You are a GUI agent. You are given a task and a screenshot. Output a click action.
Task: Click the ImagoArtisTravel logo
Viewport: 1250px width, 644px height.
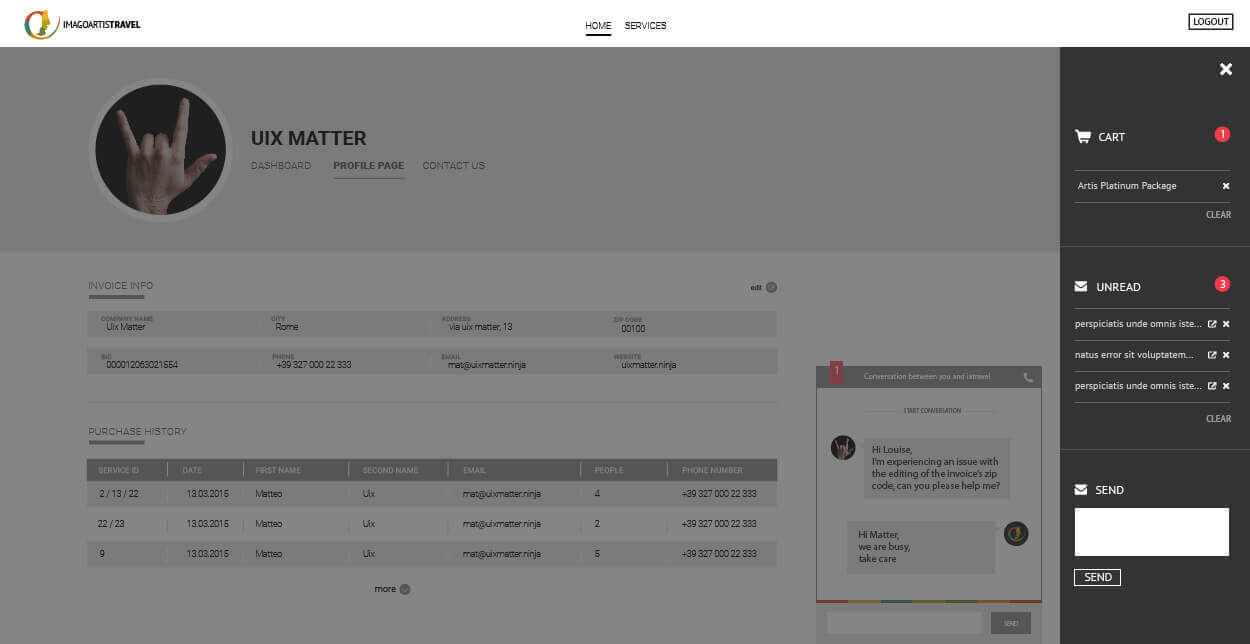83,24
